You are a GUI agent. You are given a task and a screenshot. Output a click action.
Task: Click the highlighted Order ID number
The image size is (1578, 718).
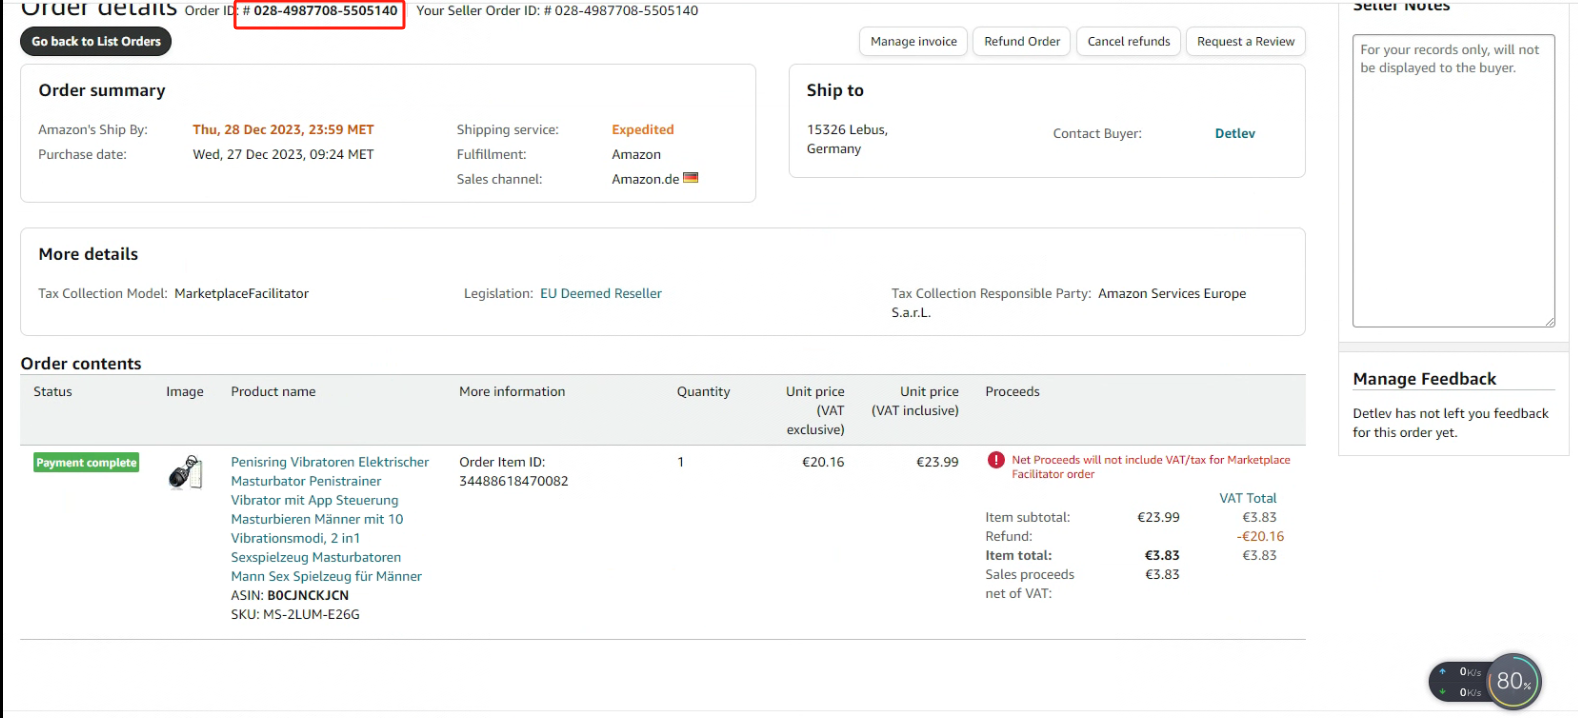tap(325, 11)
